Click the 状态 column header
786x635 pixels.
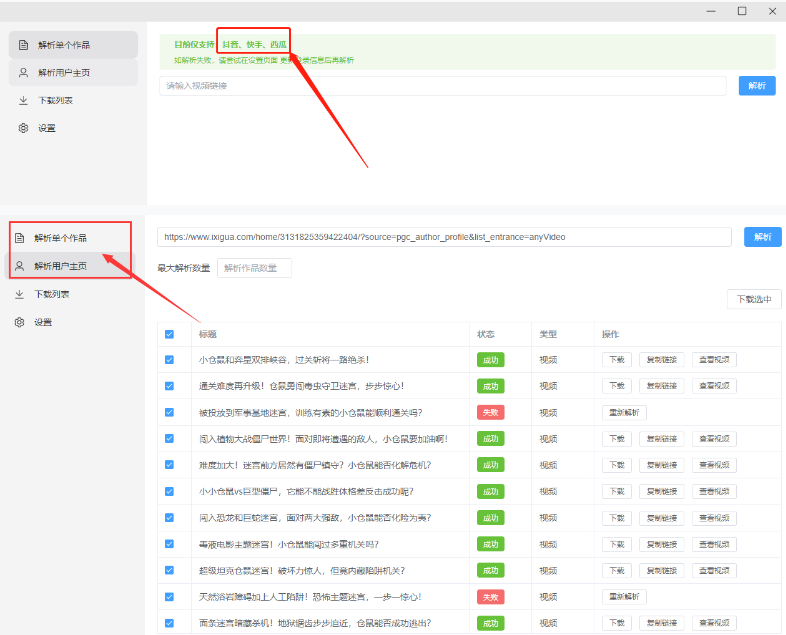485,334
